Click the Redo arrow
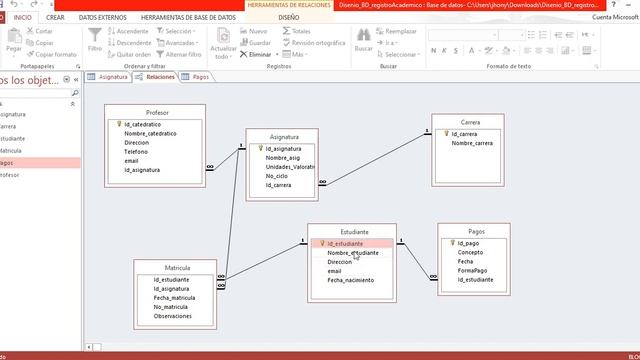Image resolution: width=640 pixels, height=360 pixels. point(34,4)
